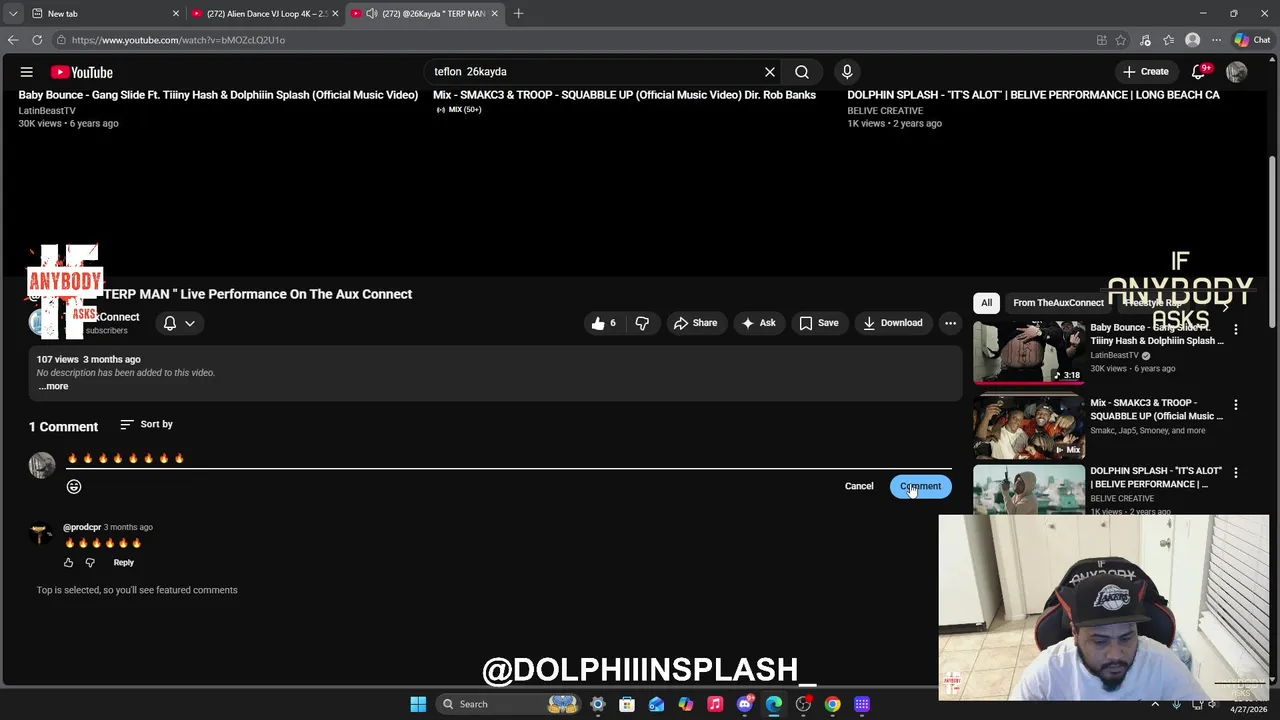Open more video actions (three dots)
Screen dimensions: 1280x720
tap(950, 323)
